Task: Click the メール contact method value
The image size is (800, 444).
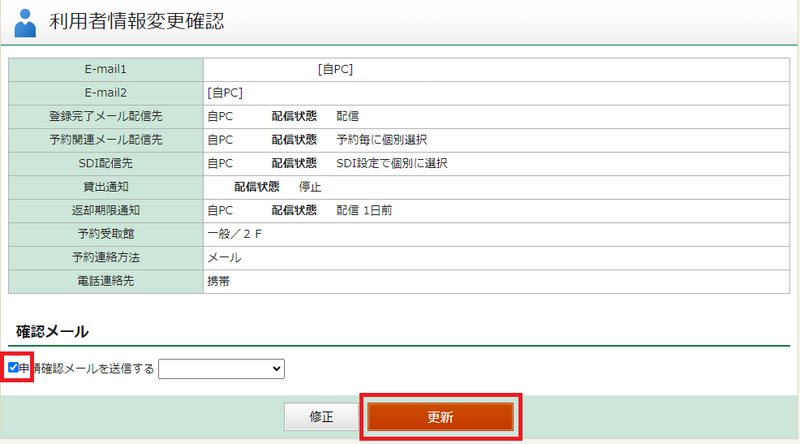Action: coord(224,257)
